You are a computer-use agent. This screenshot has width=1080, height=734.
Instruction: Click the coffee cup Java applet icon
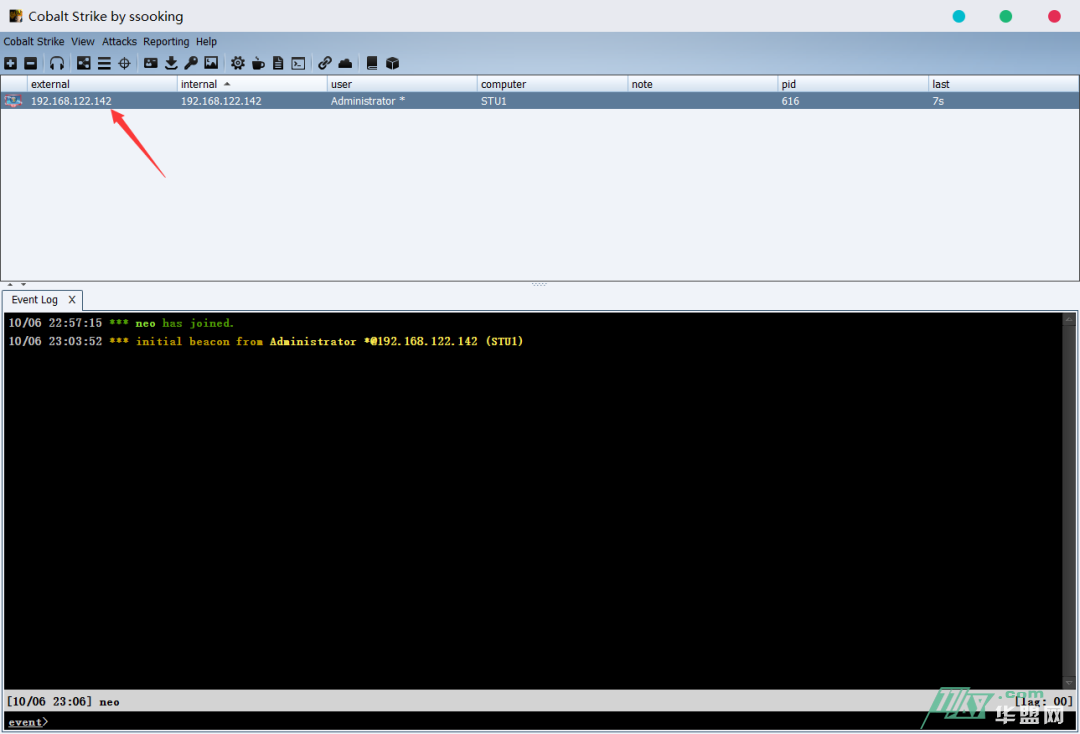coord(258,63)
